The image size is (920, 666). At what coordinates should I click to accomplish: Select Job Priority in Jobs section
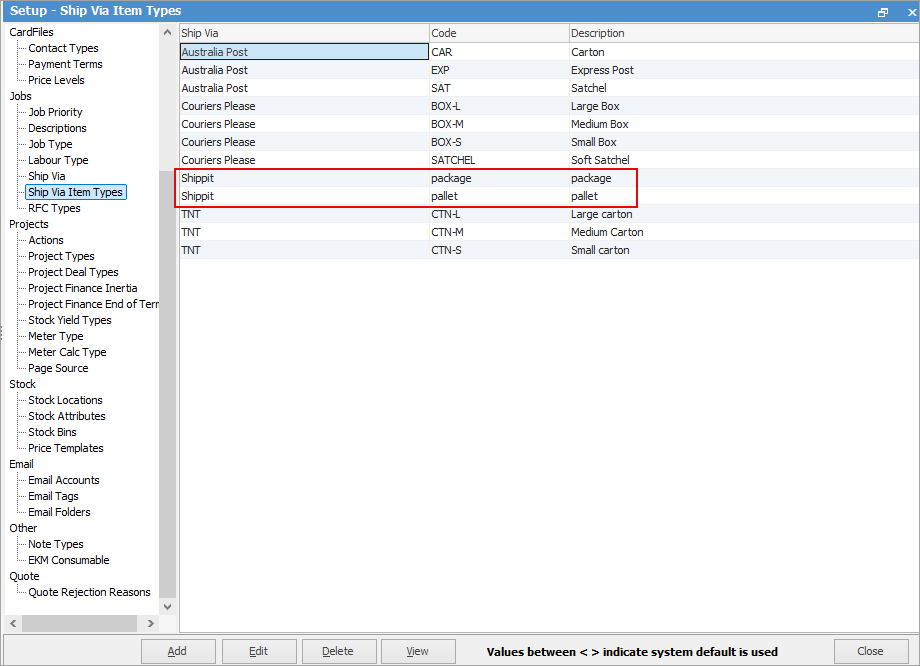tap(56, 112)
